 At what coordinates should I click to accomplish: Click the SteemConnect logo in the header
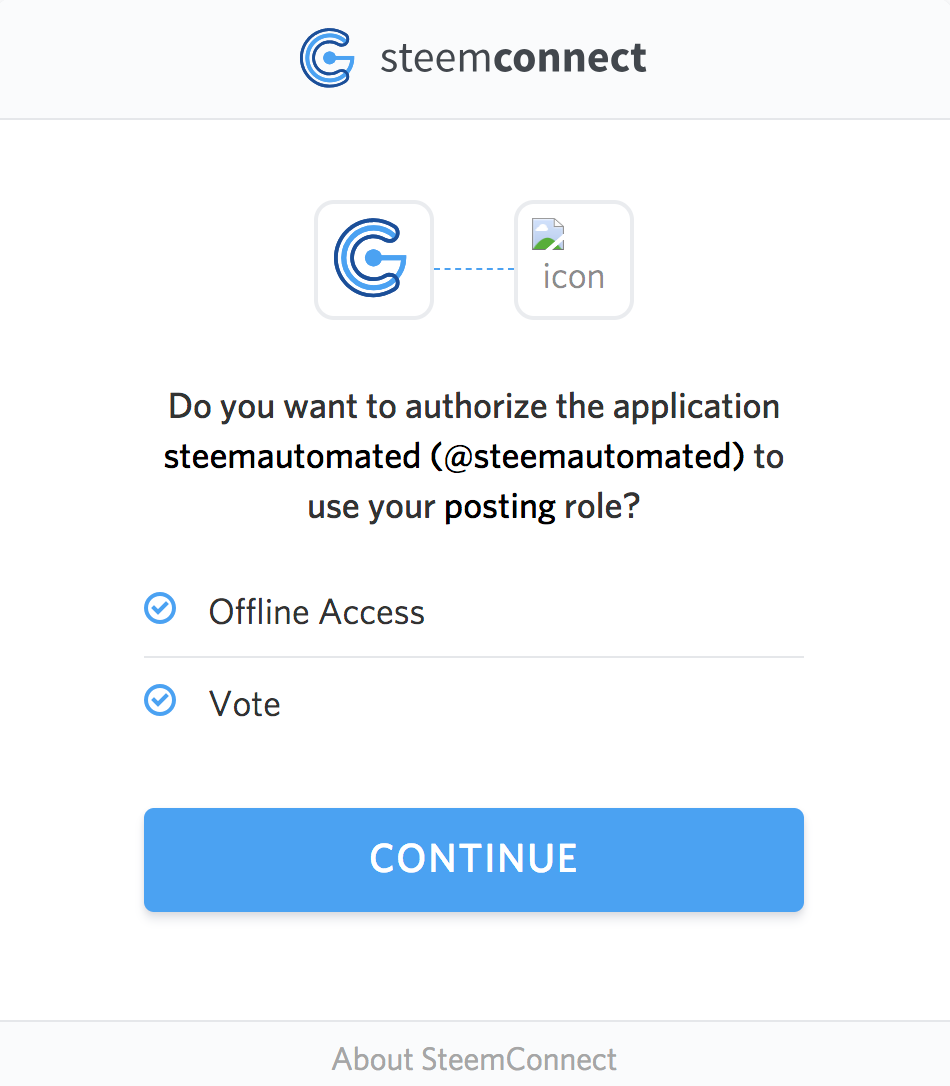[327, 58]
